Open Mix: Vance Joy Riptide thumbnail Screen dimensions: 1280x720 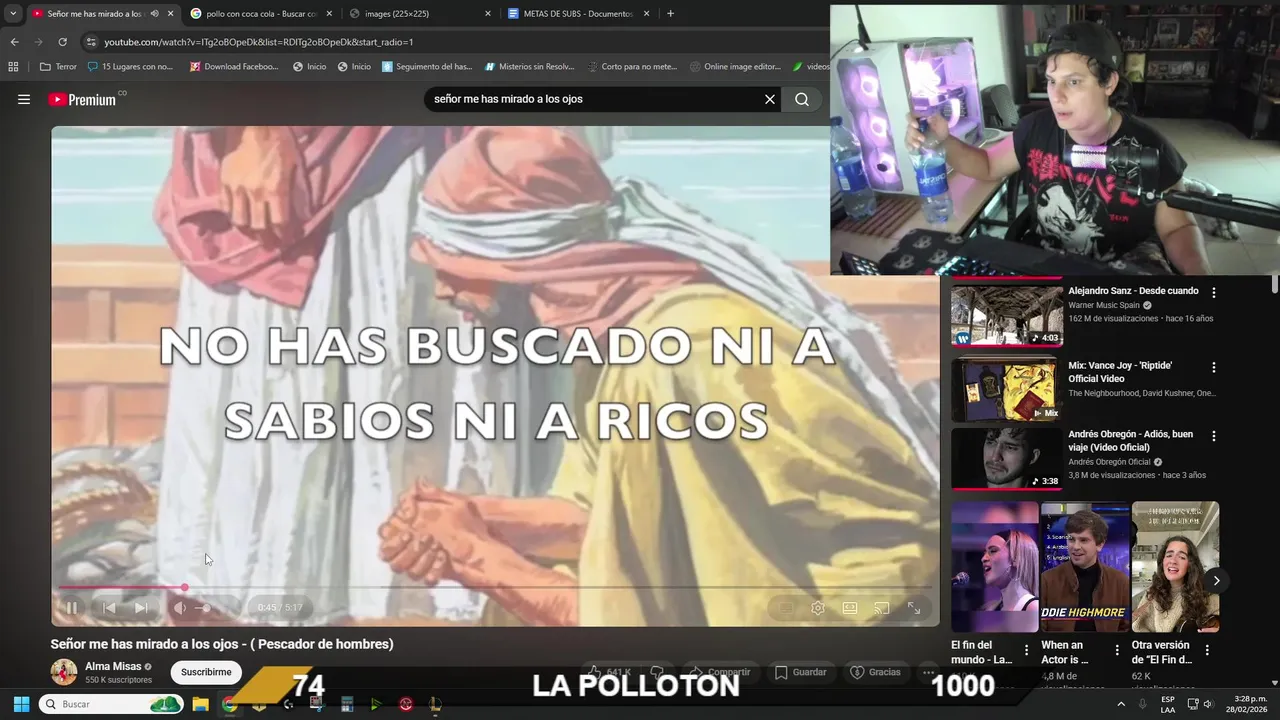tap(1007, 390)
